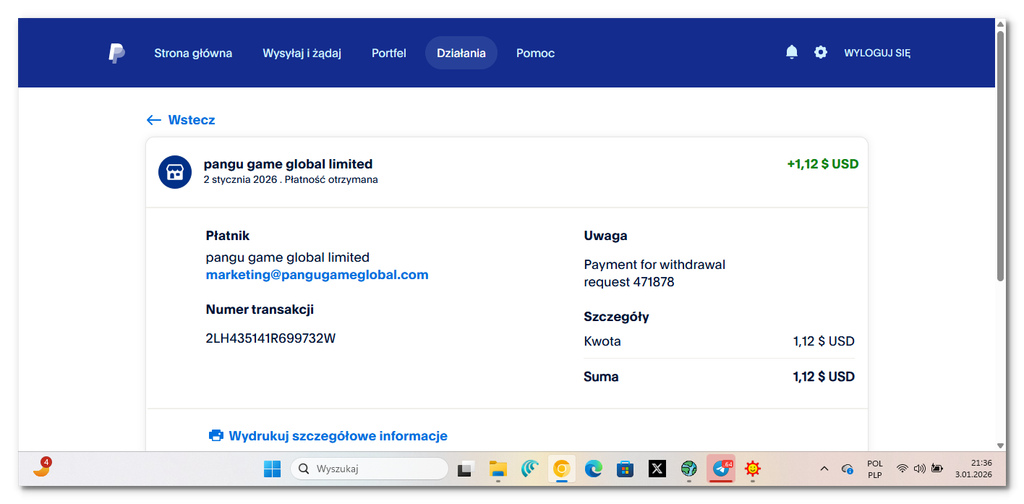Open File Explorer from the taskbar
The height and width of the screenshot is (504, 1024).
click(x=498, y=469)
